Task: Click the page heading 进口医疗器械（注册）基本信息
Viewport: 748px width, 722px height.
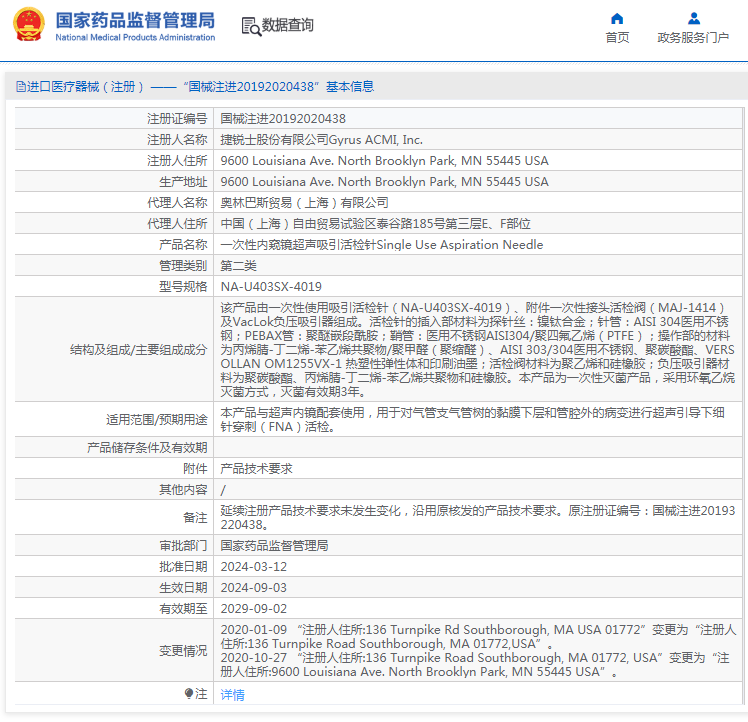Action: (x=195, y=86)
